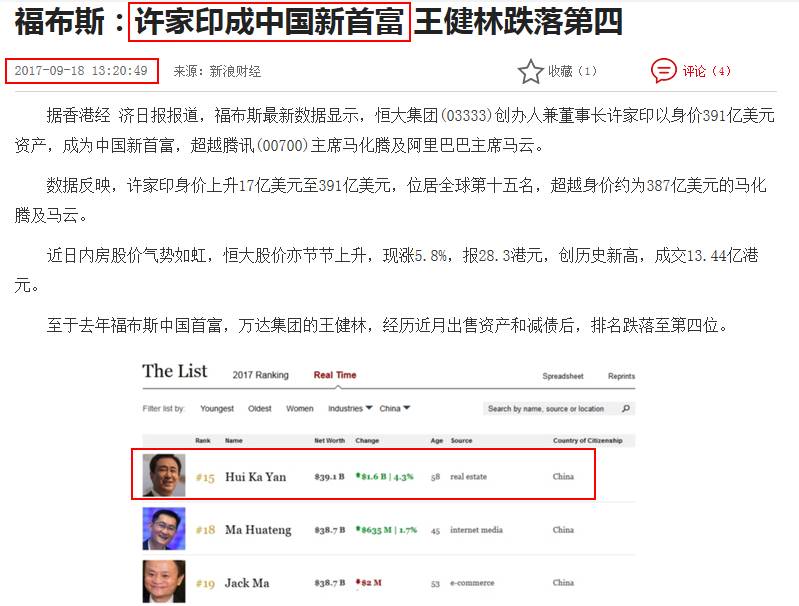
Task: Select the name Hui Ka Yan
Action: [x=255, y=477]
